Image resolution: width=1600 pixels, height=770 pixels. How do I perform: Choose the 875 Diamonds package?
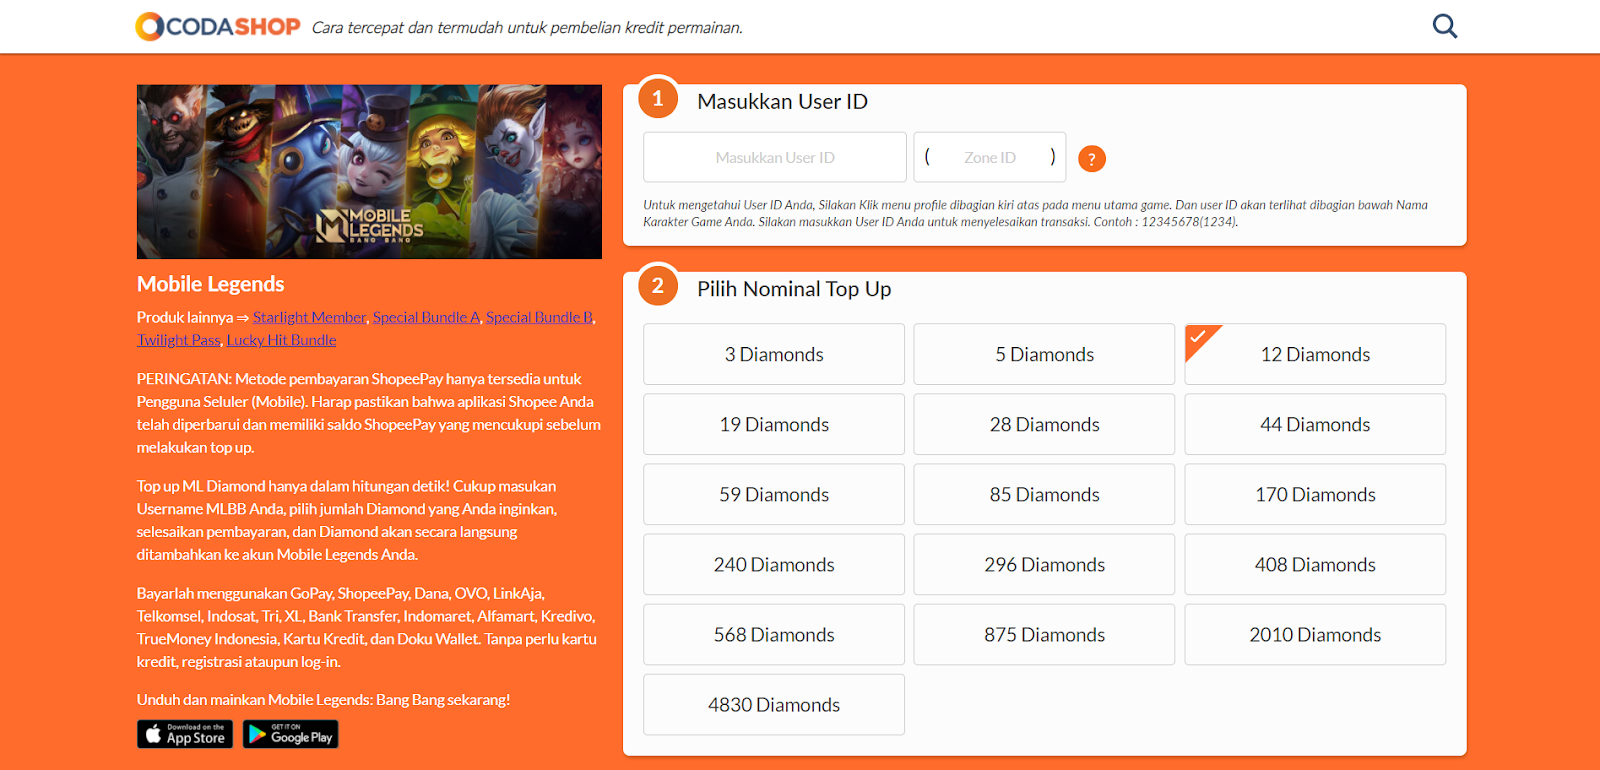1044,634
